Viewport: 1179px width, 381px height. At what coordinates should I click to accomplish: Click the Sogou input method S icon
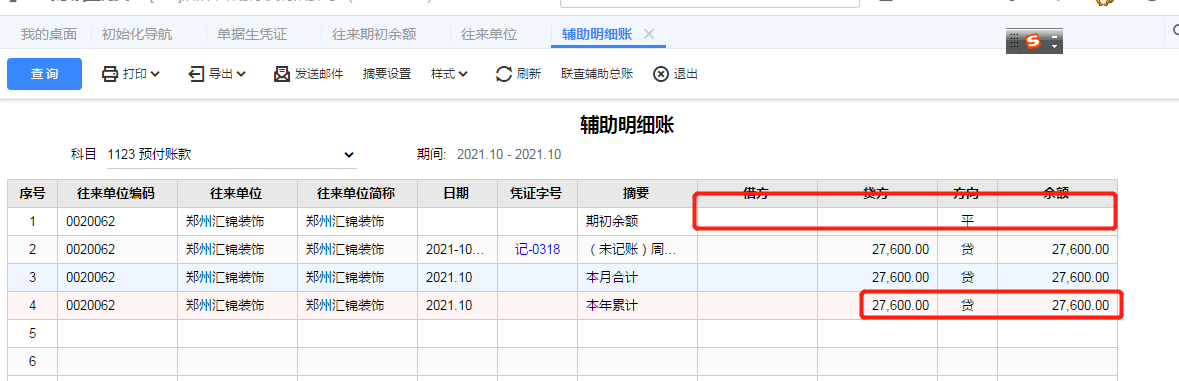(1034, 41)
